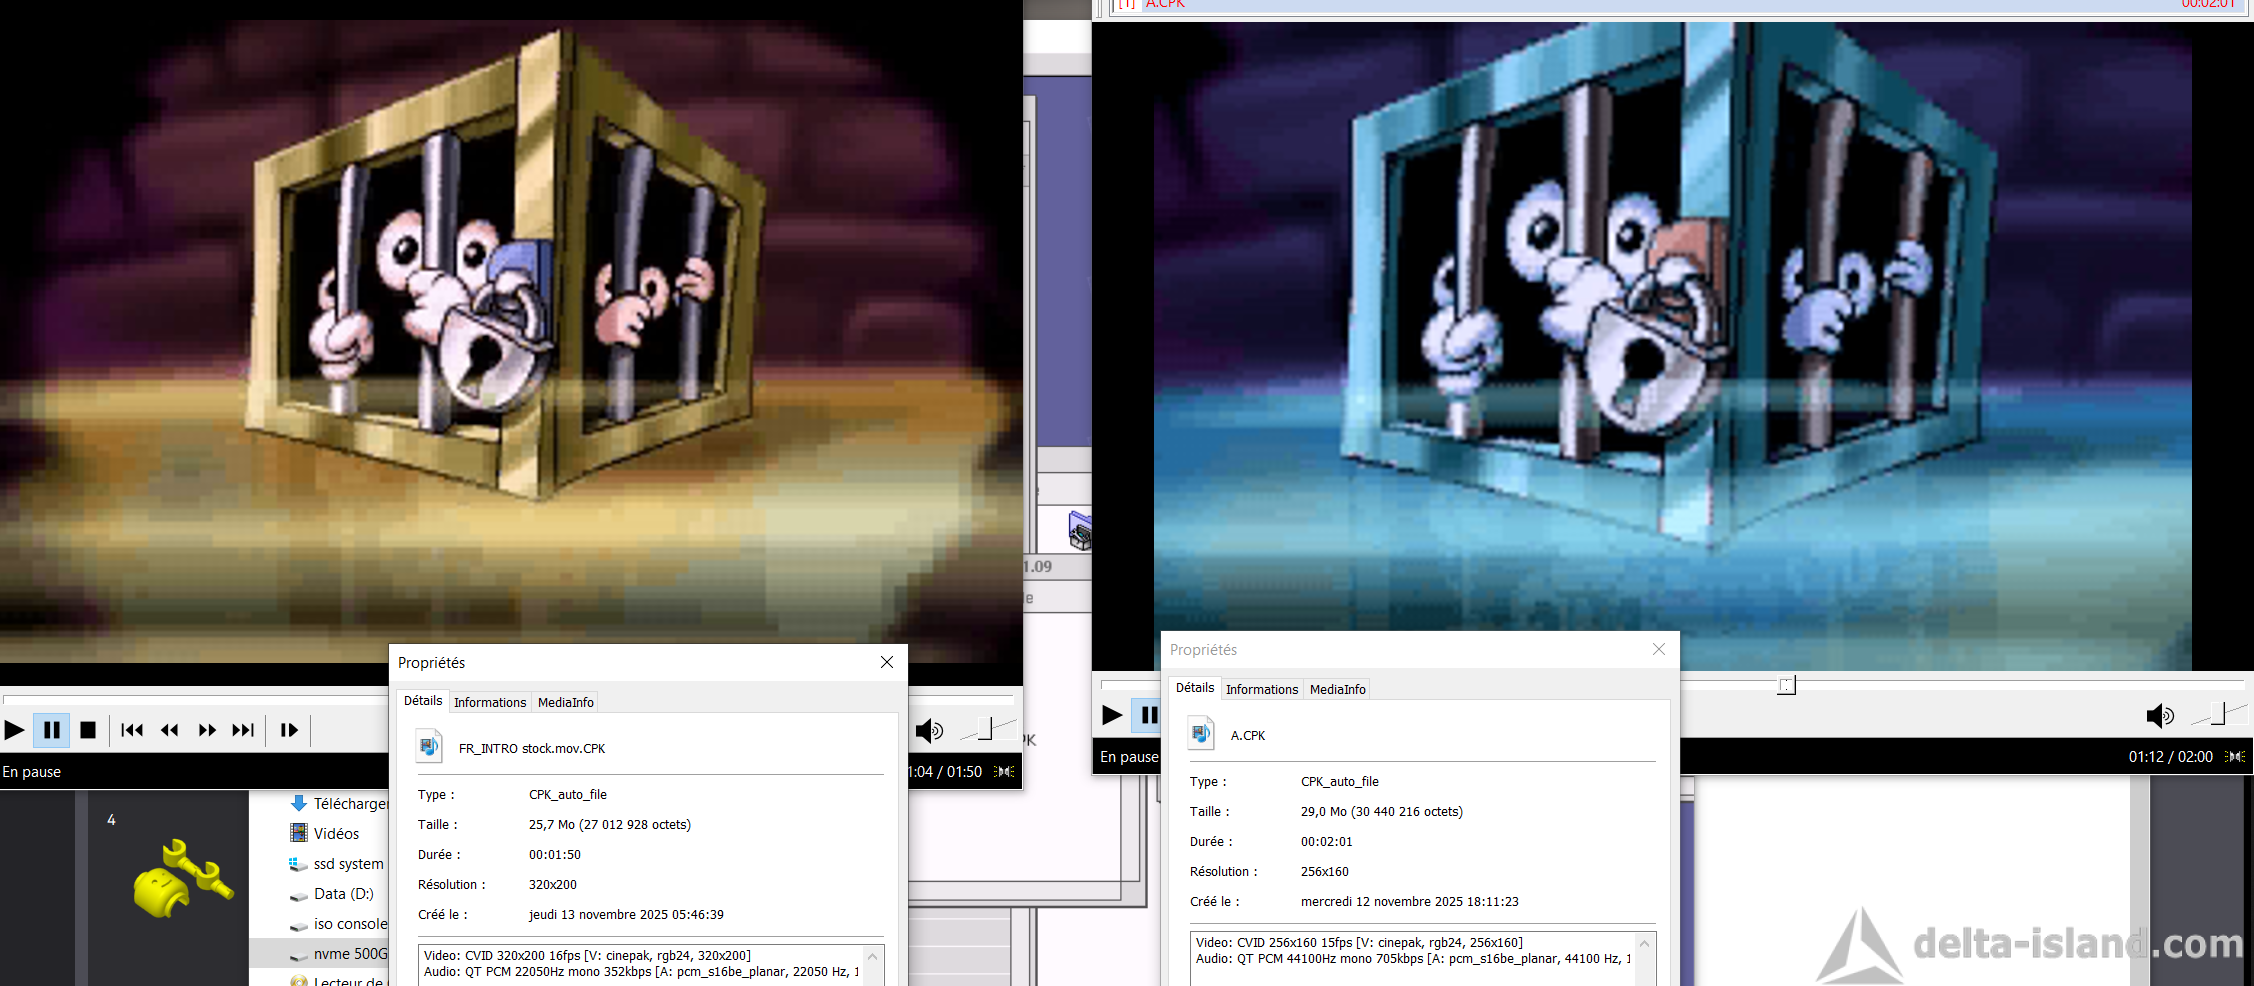Click the 'Video: CVID 256x160 15fps' line
This screenshot has height=986, width=2254.
(x=1360, y=943)
